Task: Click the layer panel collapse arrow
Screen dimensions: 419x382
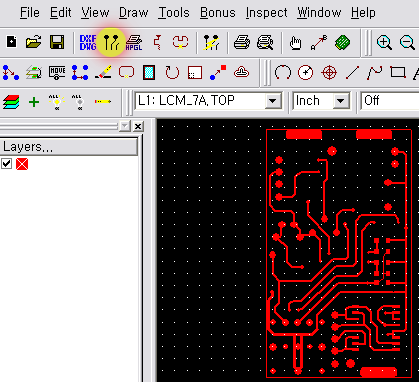Action: 125,126
